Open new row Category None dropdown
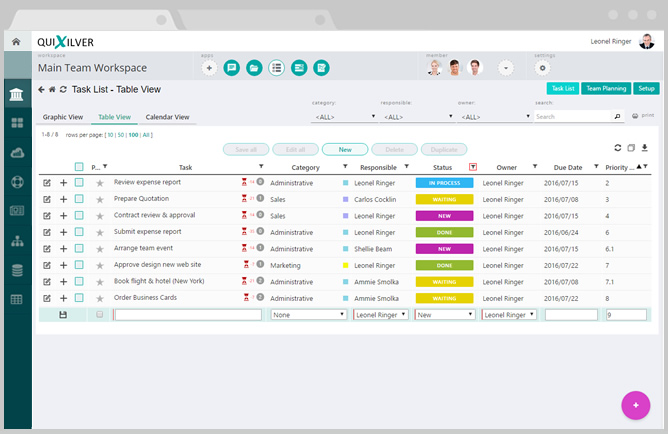Viewport: 668px width, 434px height. 308,315
